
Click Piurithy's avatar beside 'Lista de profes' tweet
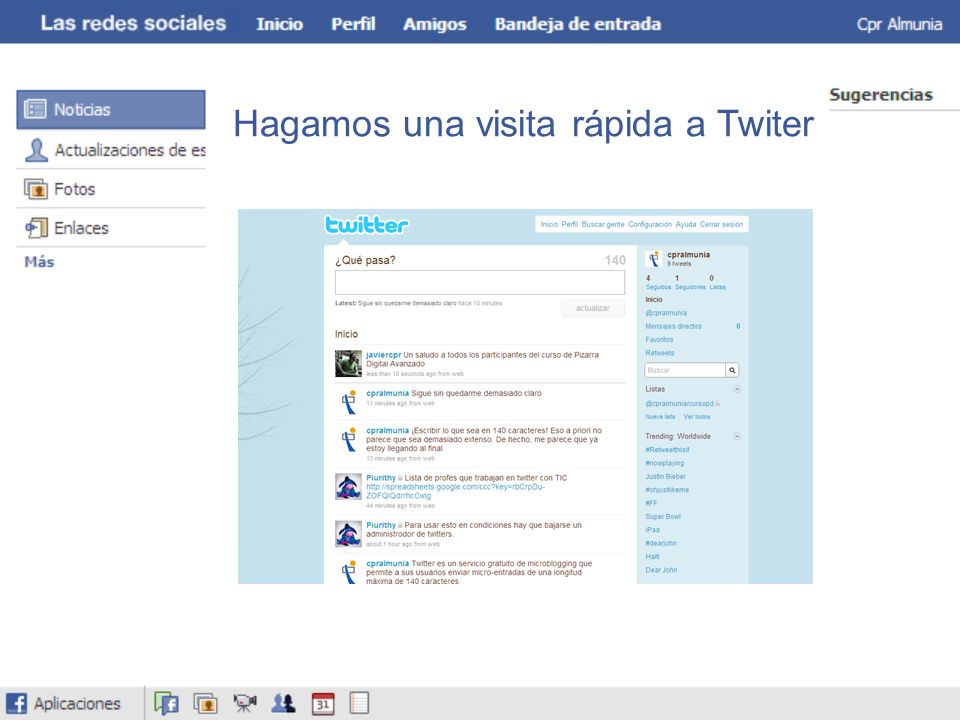tap(348, 487)
